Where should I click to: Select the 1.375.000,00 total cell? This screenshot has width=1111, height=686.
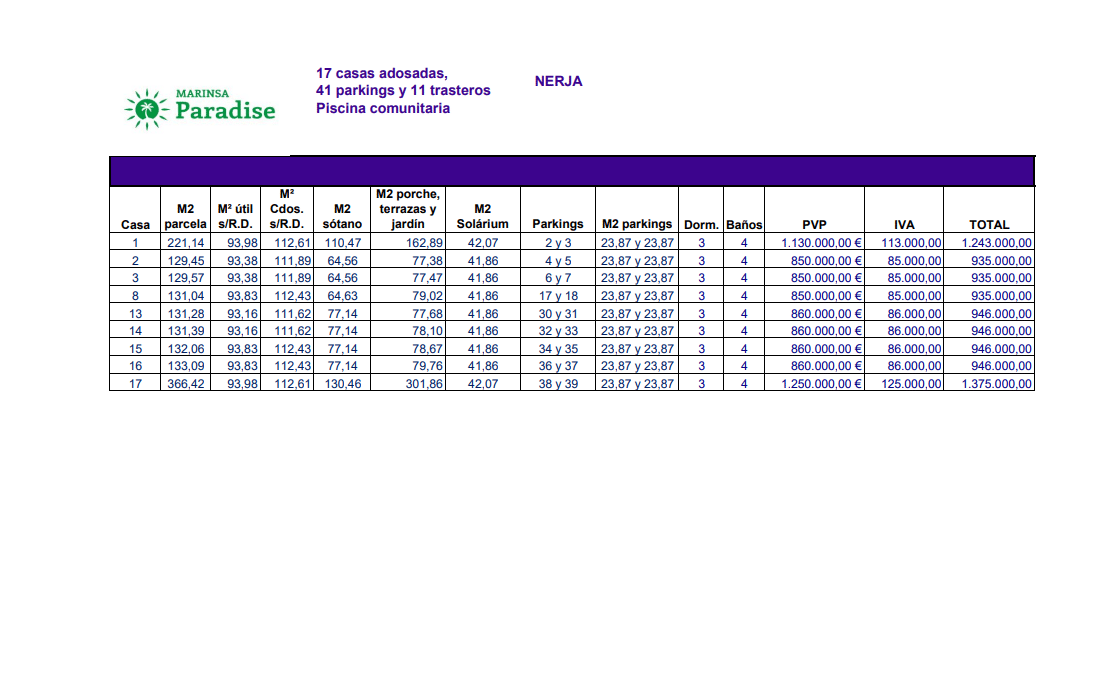click(x=997, y=384)
